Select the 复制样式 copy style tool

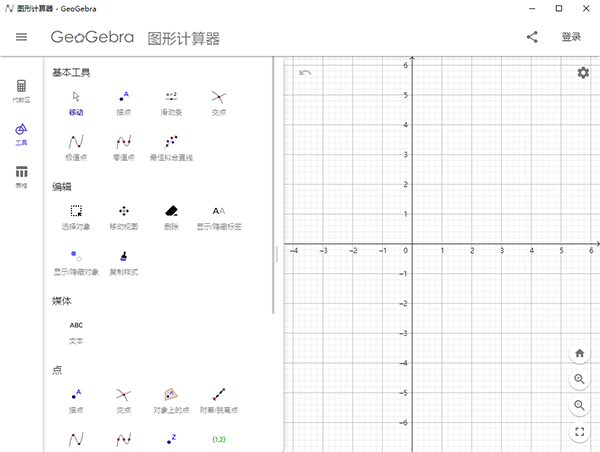pyautogui.click(x=124, y=263)
